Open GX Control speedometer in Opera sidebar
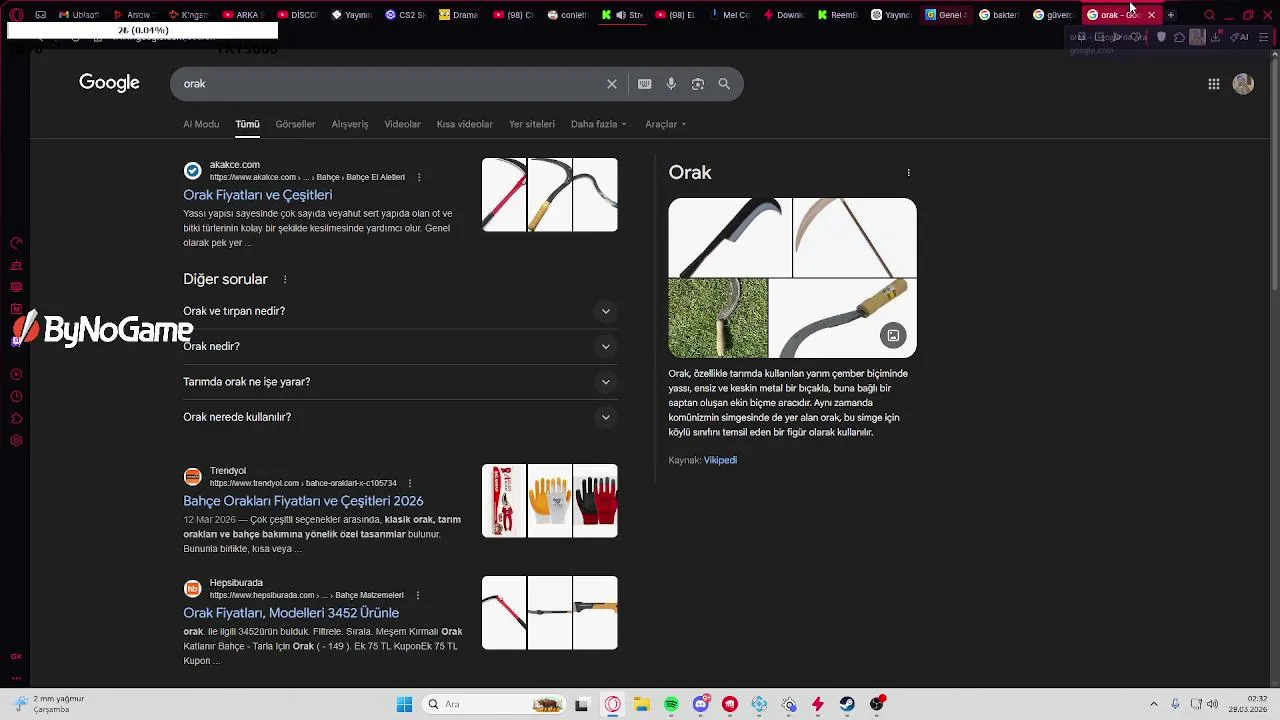Viewport: 1280px width, 720px height. click(16, 243)
